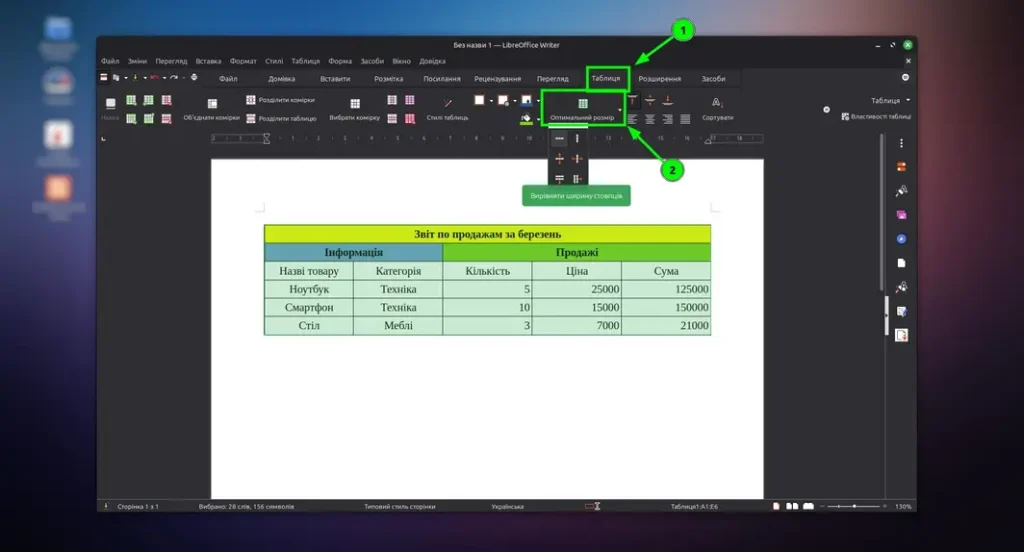Image resolution: width=1024 pixels, height=552 pixels.
Task: Toggle the menubar icon in quick toolbar
Action: pos(103,77)
